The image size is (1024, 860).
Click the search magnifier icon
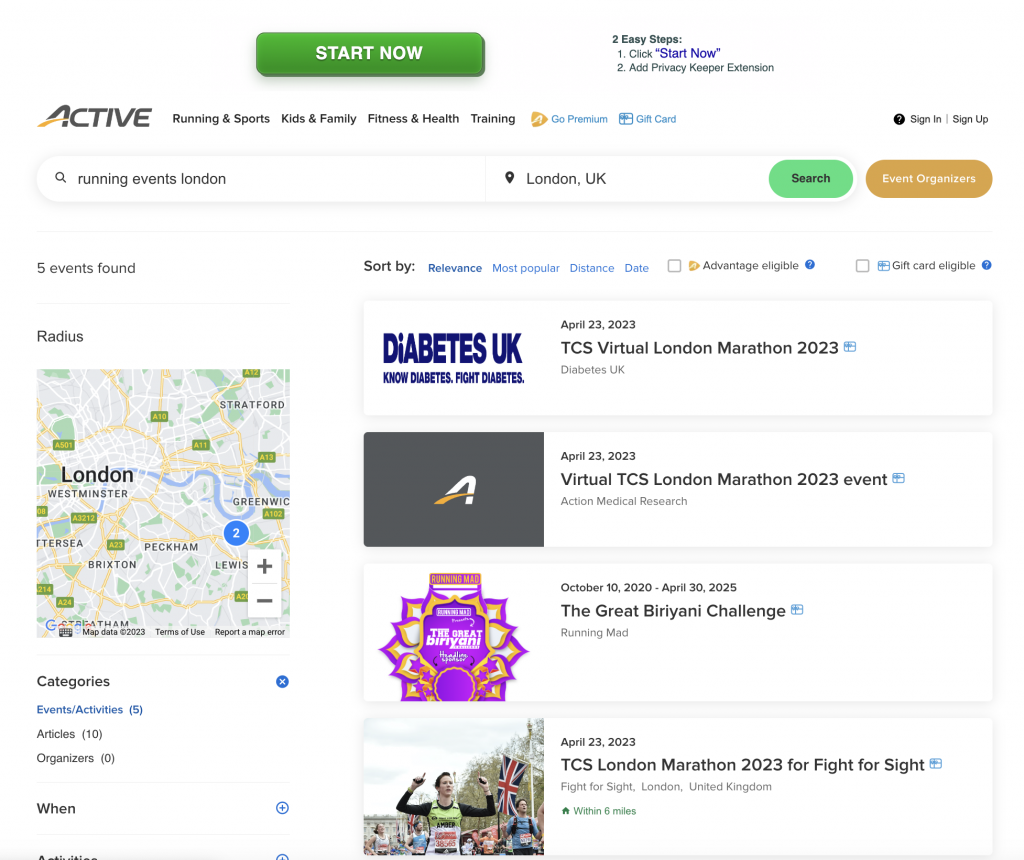[x=61, y=178]
